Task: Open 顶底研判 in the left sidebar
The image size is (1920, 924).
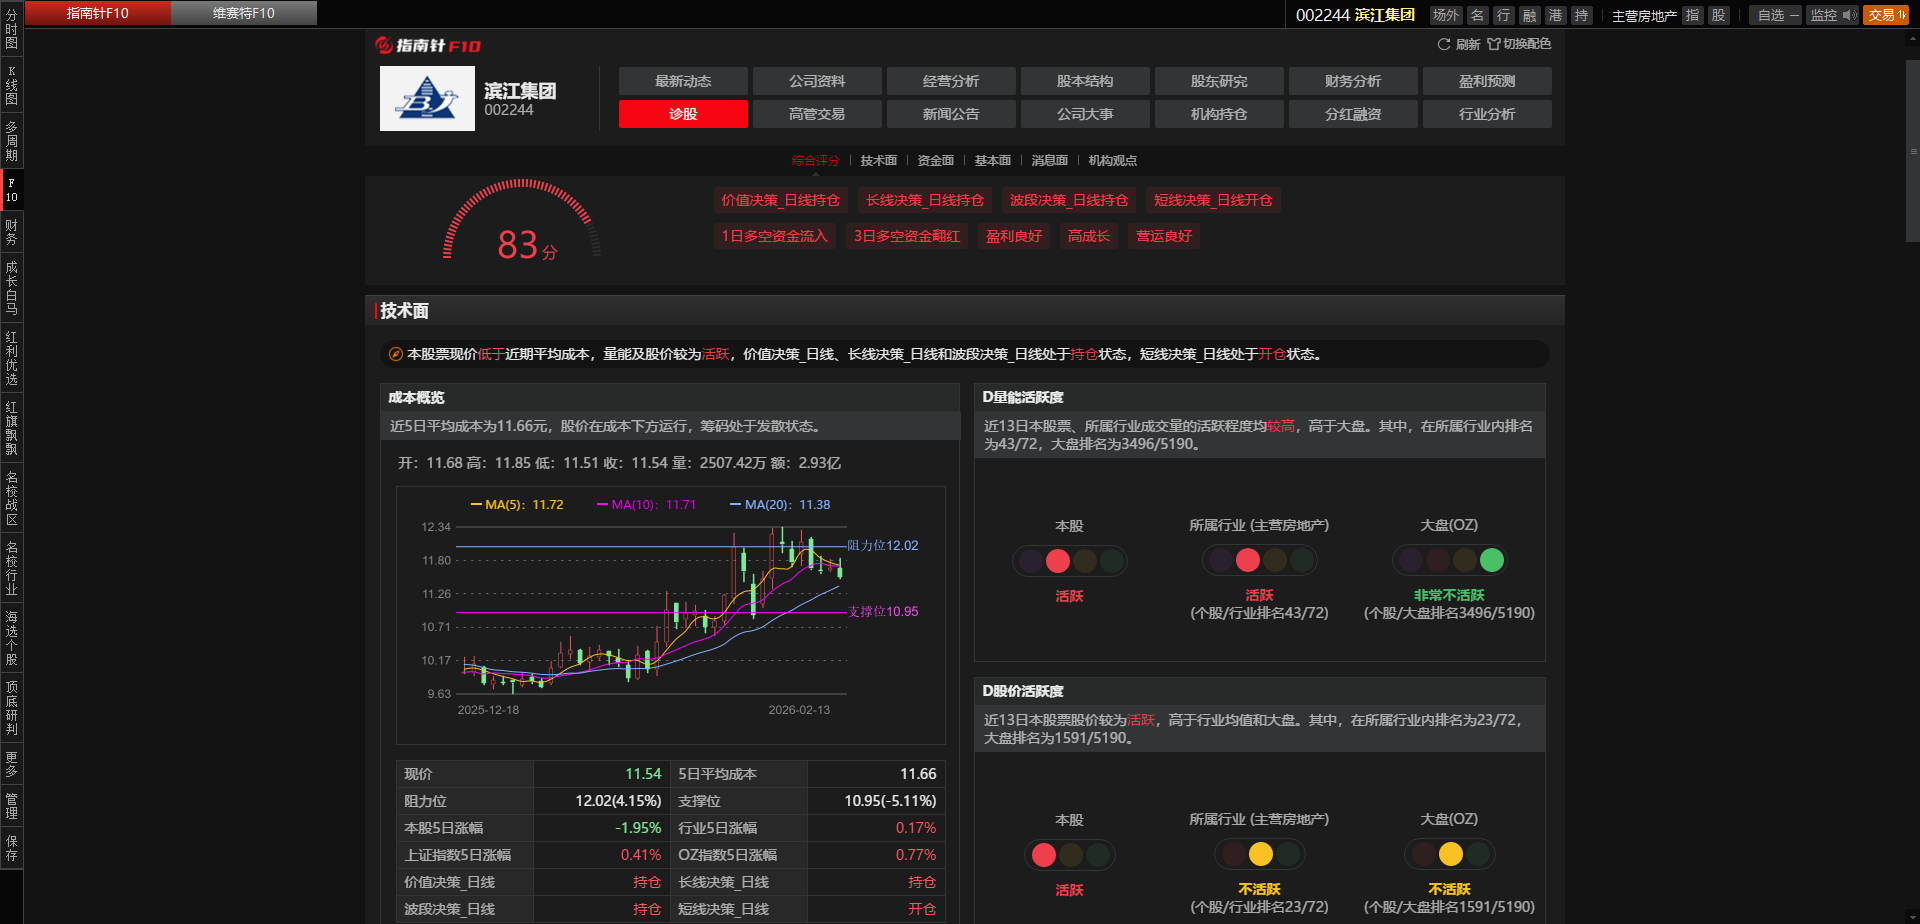Action: 12,708
